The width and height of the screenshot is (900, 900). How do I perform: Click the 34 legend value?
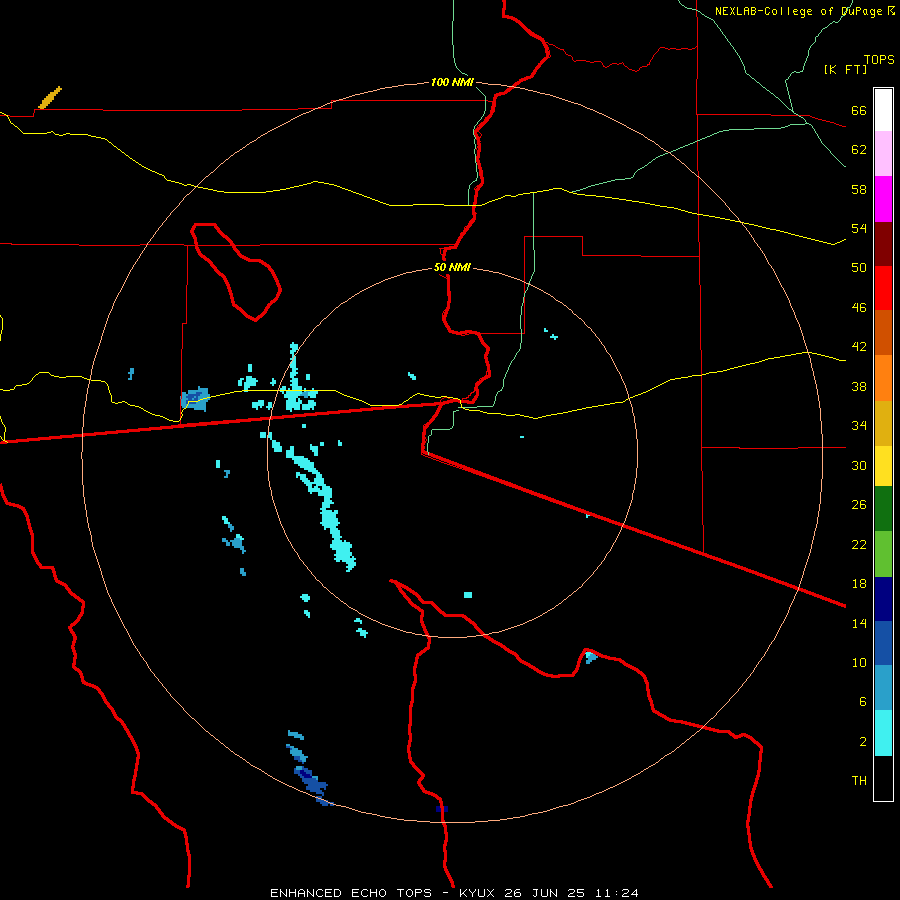pyautogui.click(x=859, y=425)
